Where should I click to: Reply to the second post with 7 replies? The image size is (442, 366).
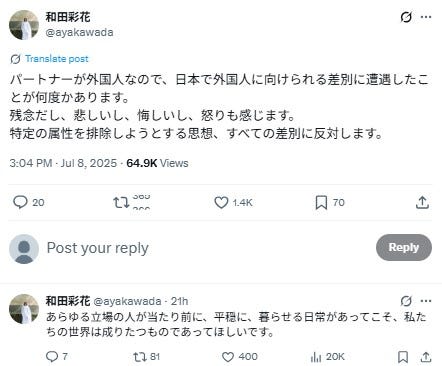[x=52, y=357]
